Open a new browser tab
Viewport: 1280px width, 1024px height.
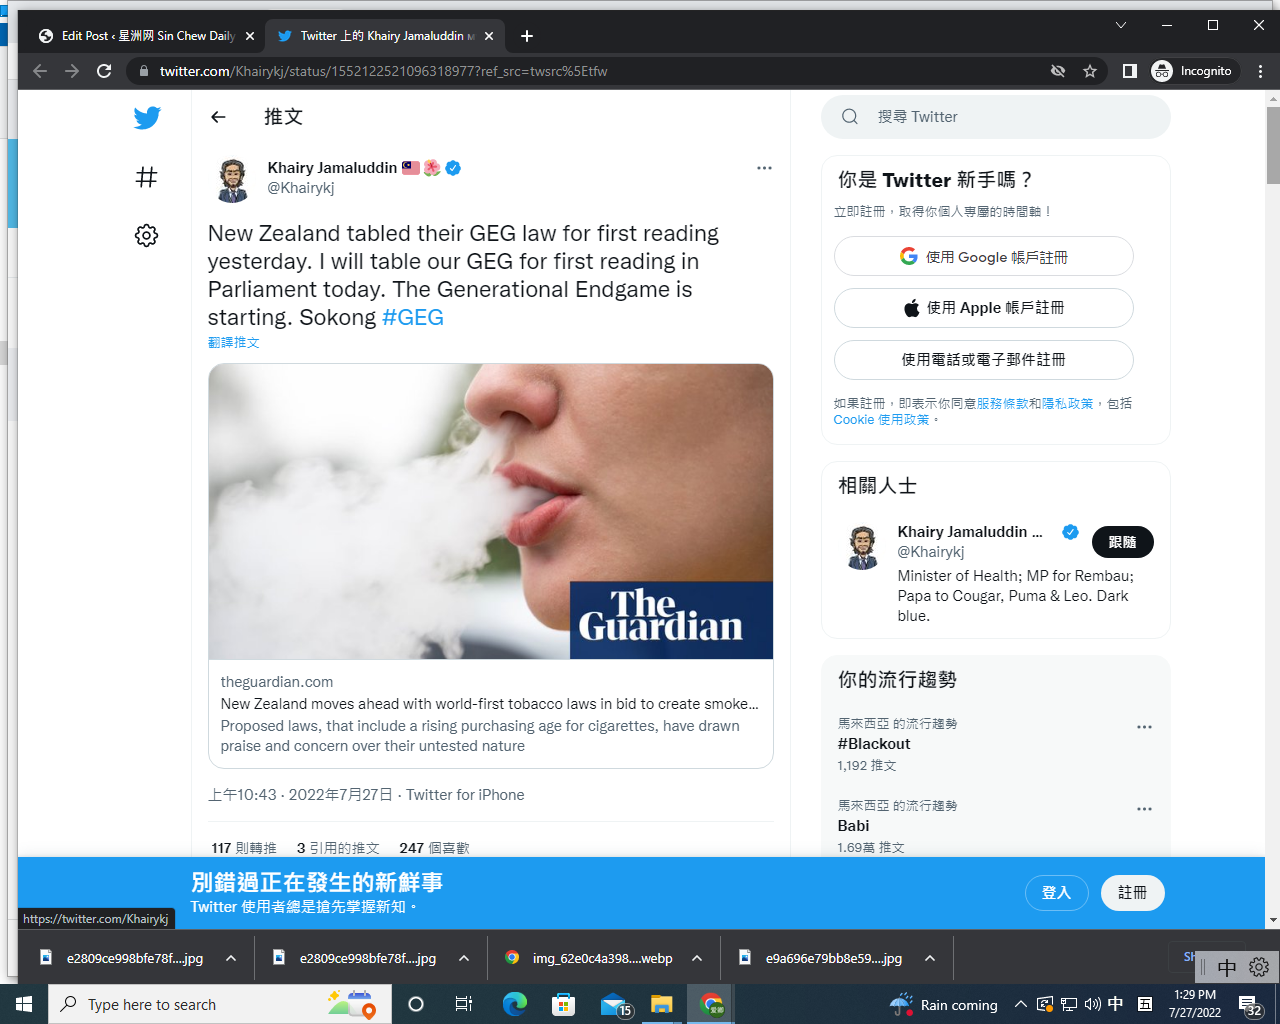[527, 36]
